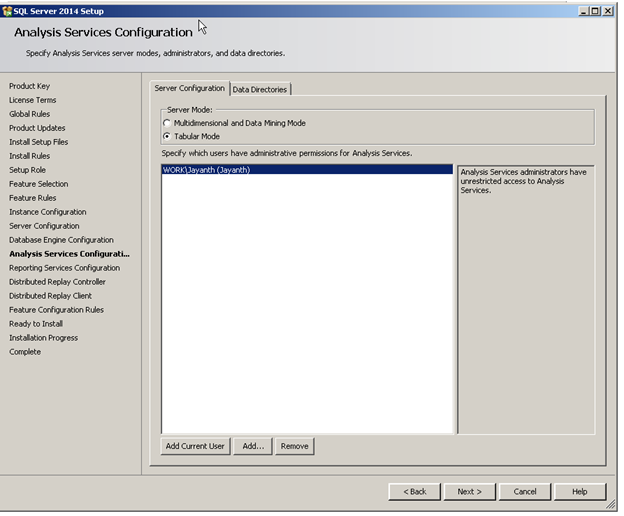The image size is (624, 516).
Task: Remove the selected administrator
Action: [294, 446]
